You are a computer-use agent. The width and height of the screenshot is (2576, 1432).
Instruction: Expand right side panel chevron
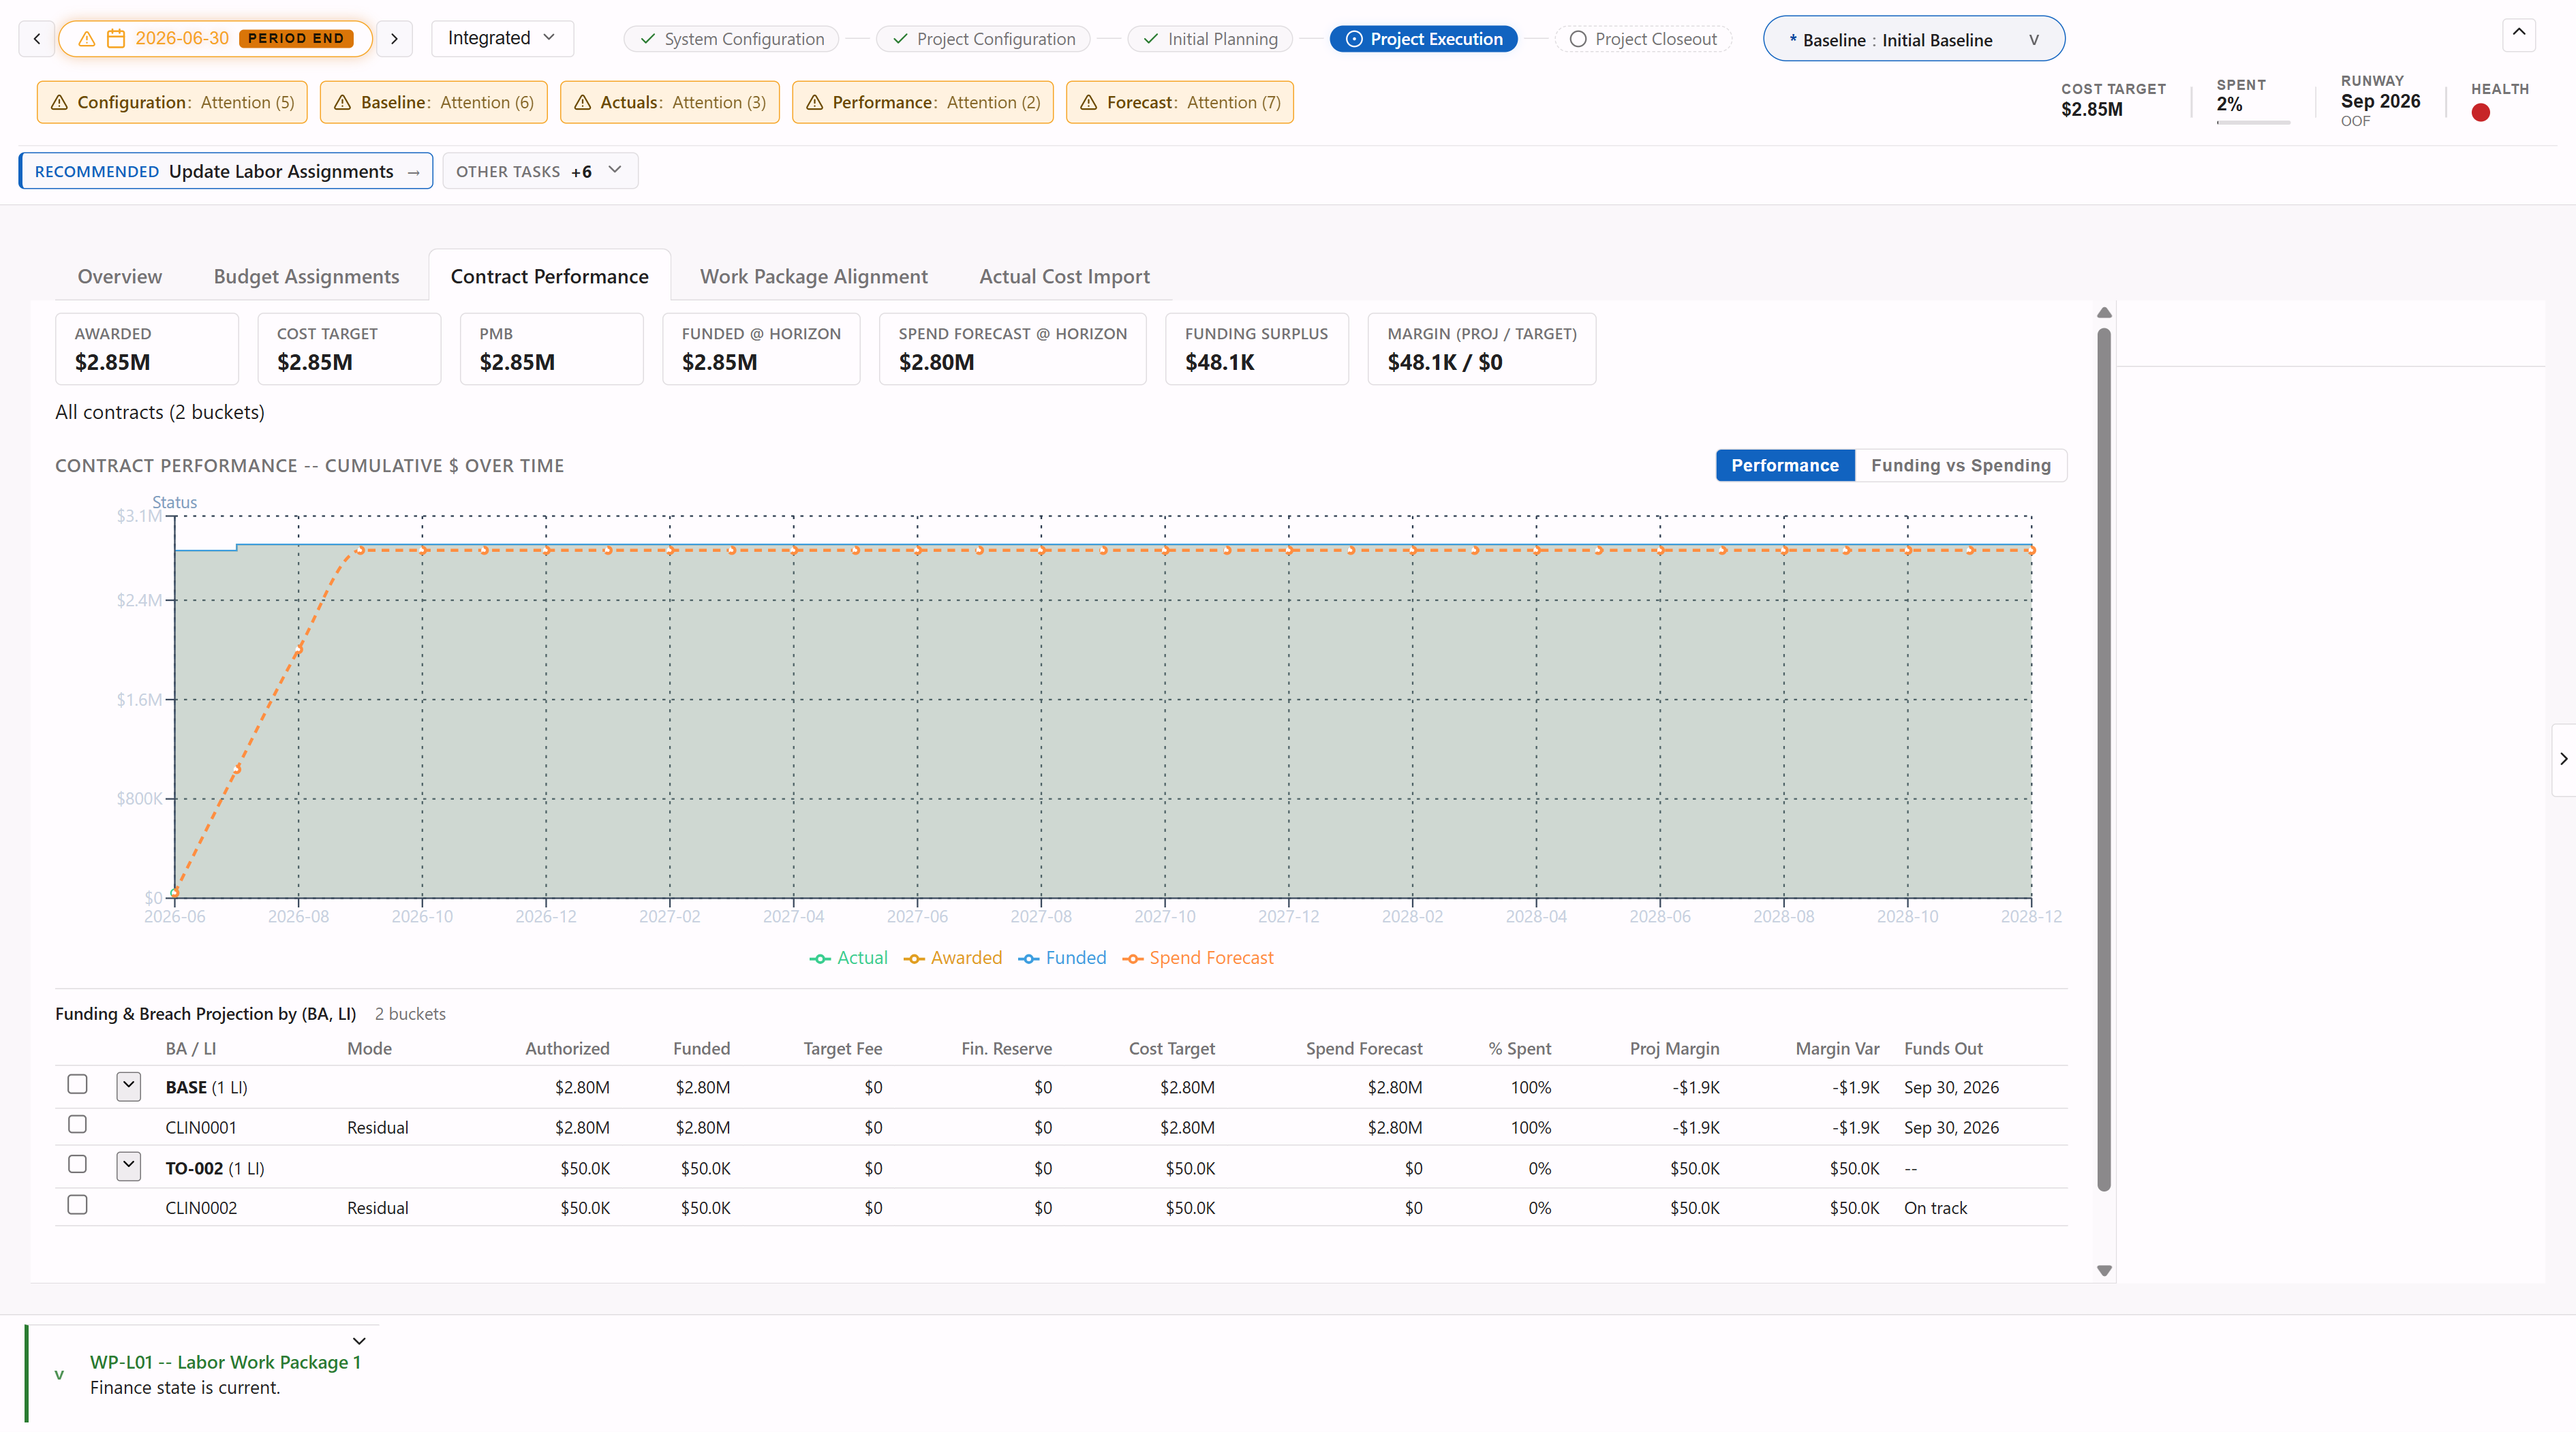(x=2563, y=759)
